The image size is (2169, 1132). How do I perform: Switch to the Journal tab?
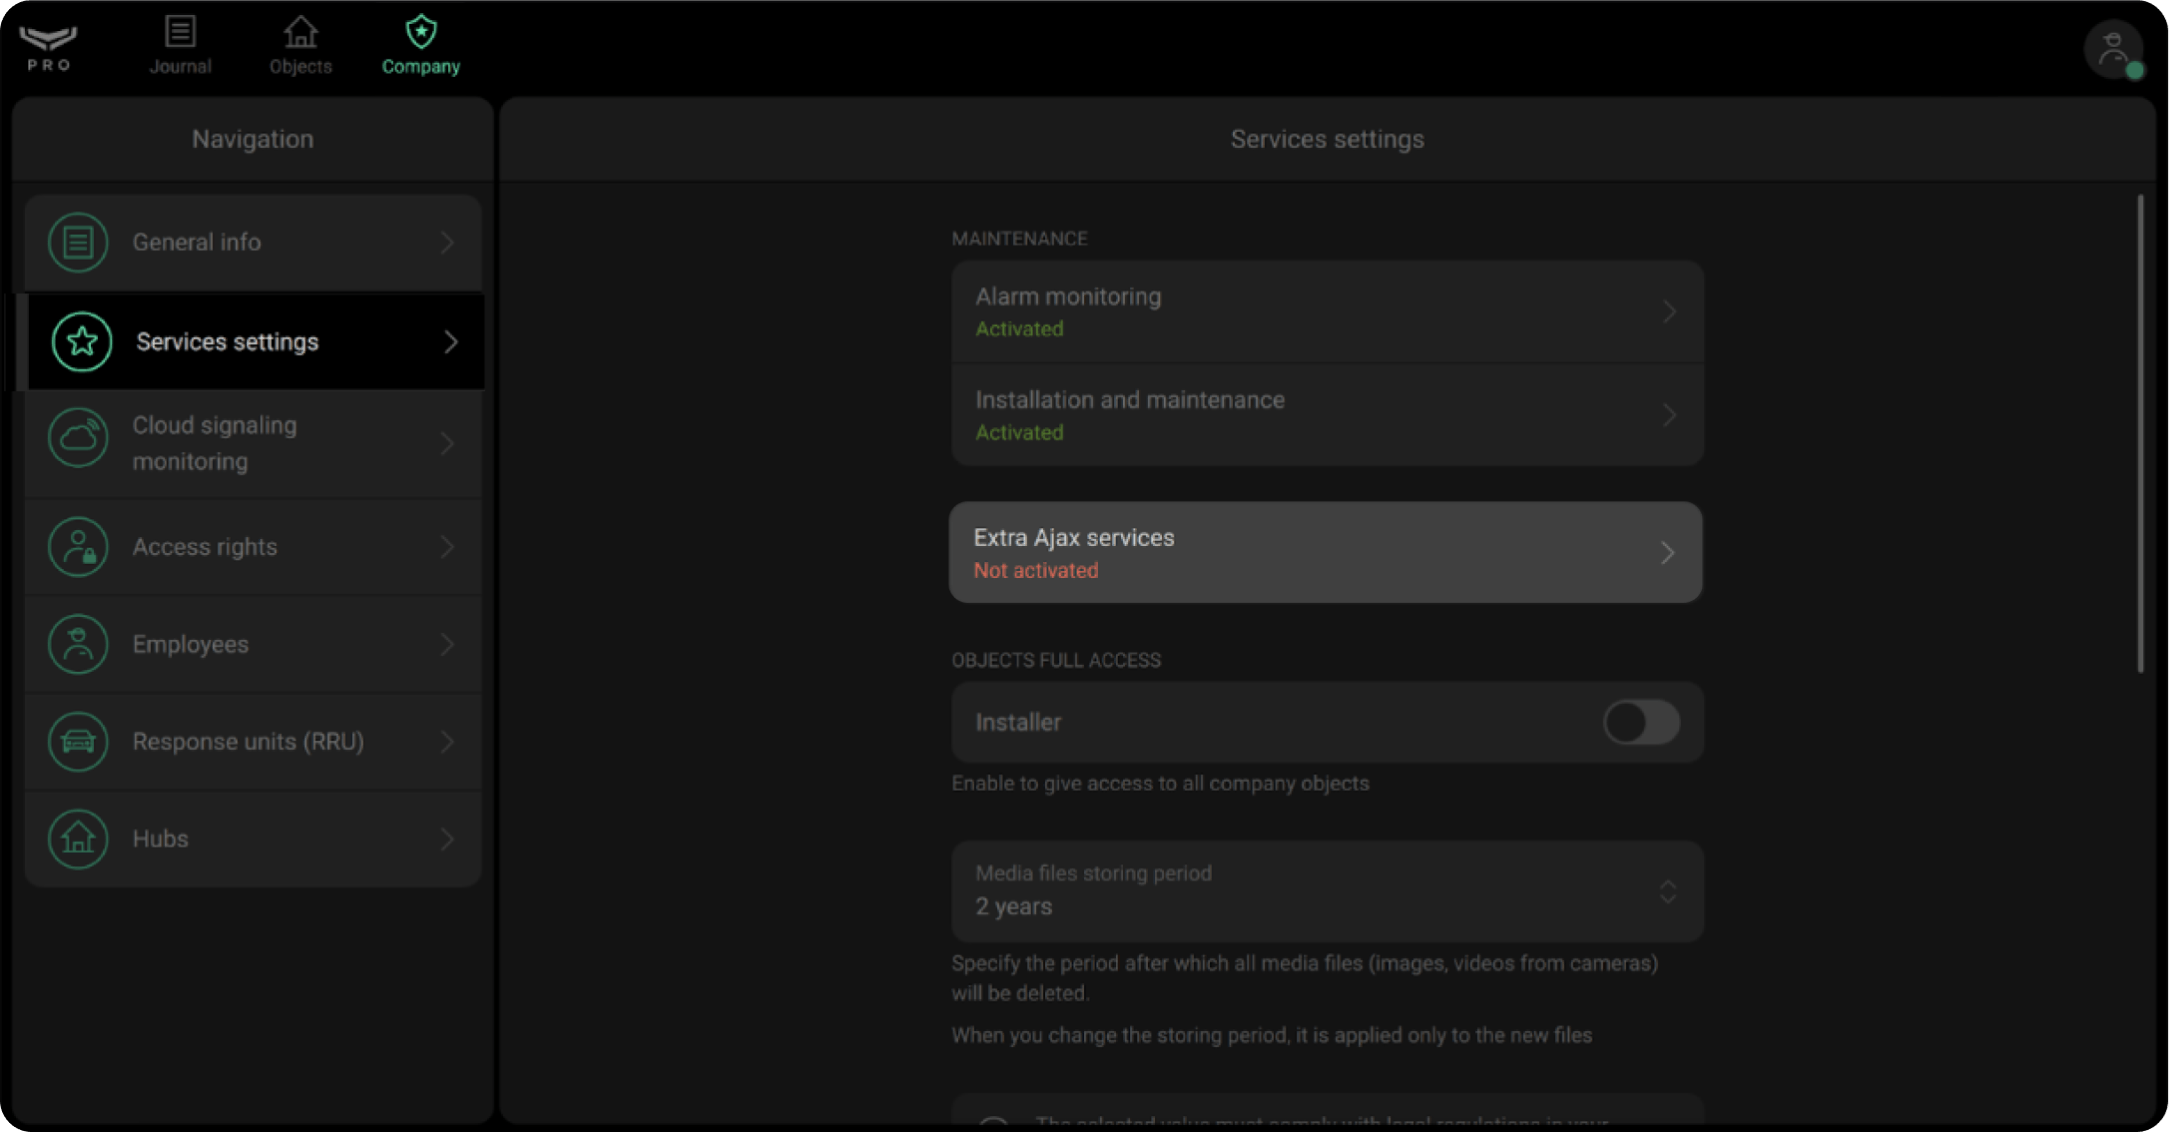point(180,46)
